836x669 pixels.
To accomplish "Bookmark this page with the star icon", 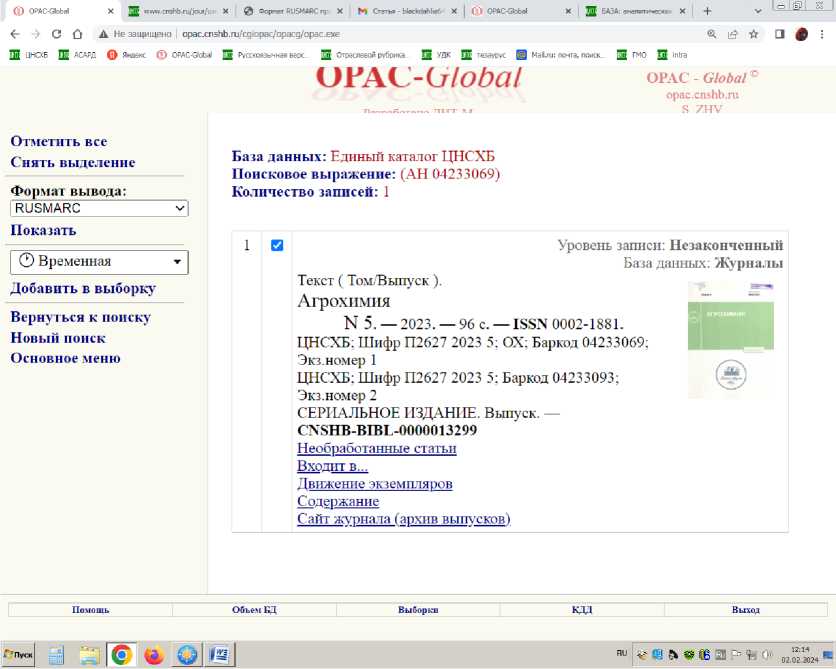I will tap(753, 33).
